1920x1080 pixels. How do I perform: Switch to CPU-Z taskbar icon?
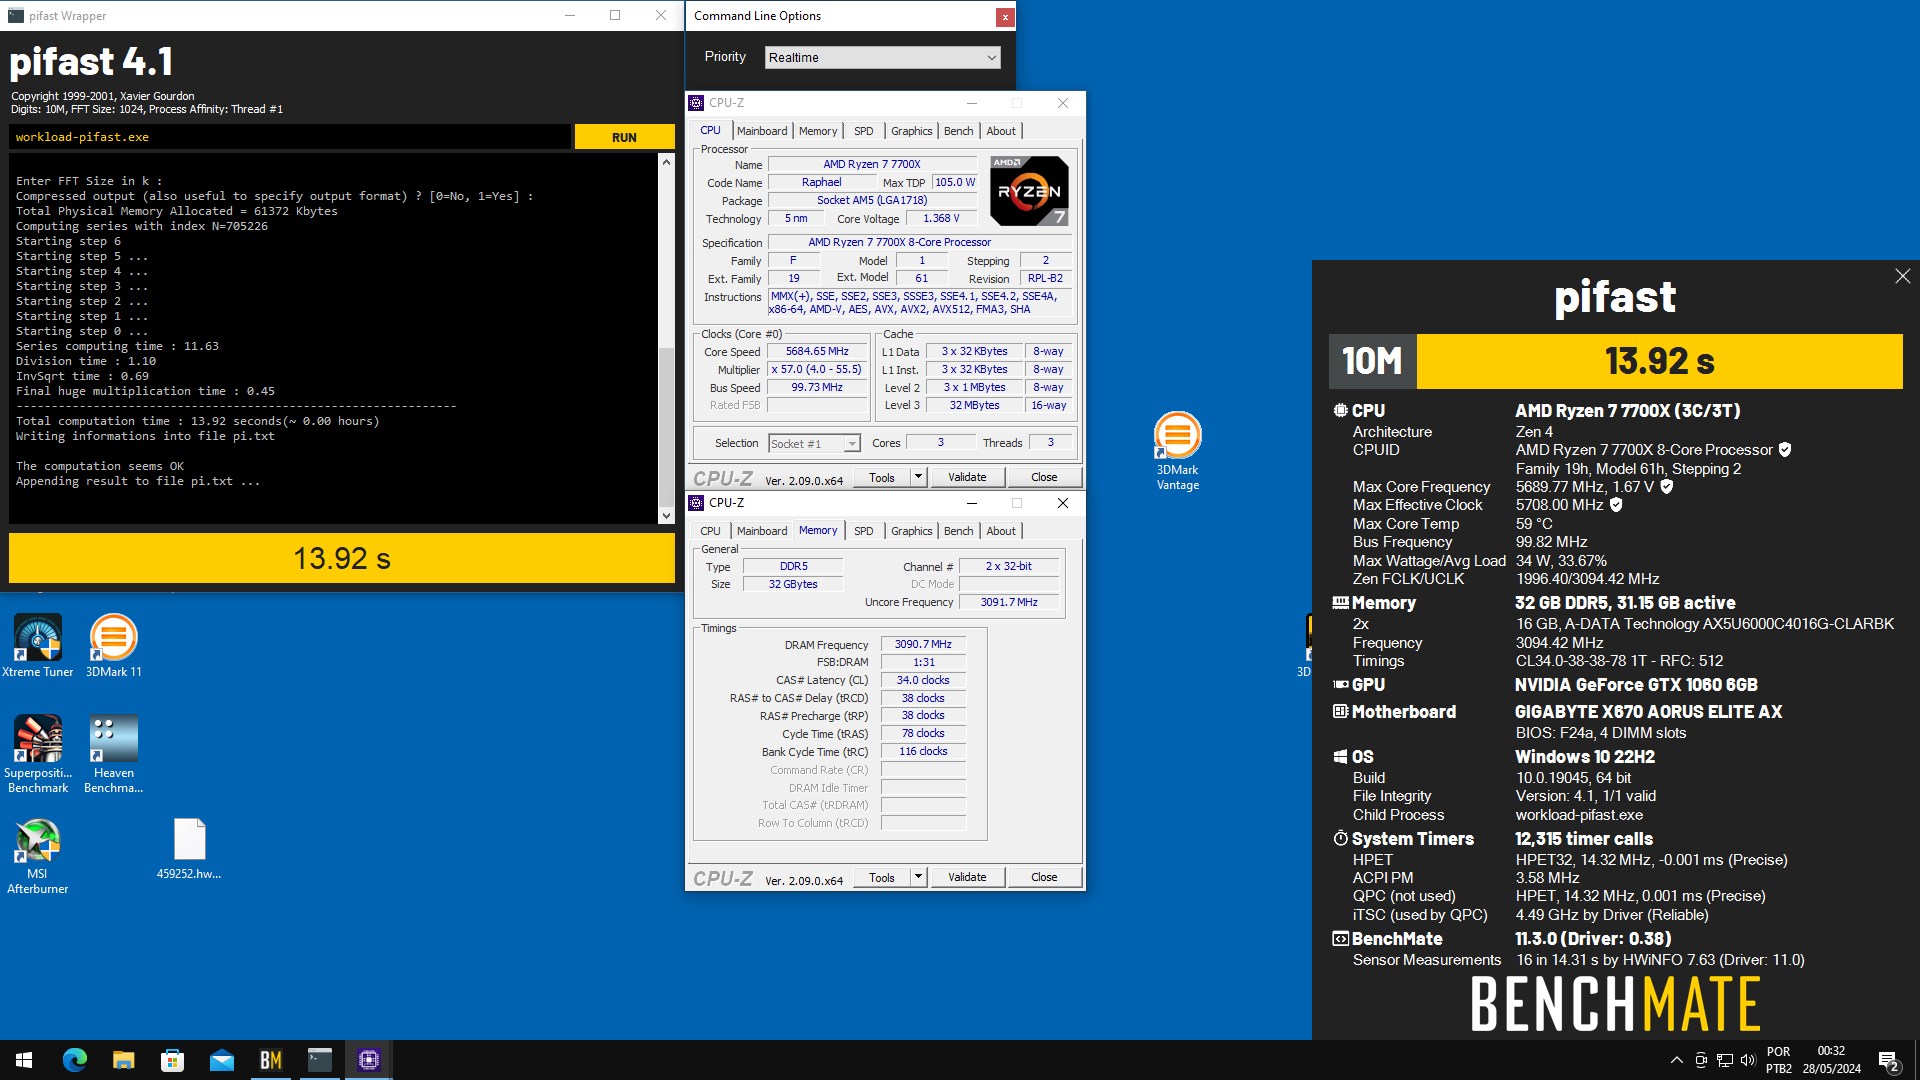[368, 1060]
